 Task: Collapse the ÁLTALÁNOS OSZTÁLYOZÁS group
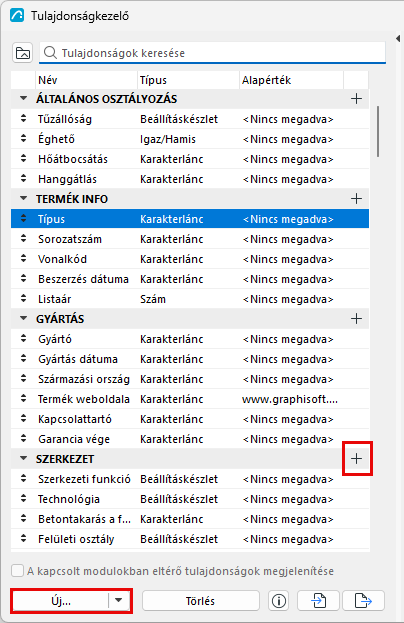[x=23, y=98]
